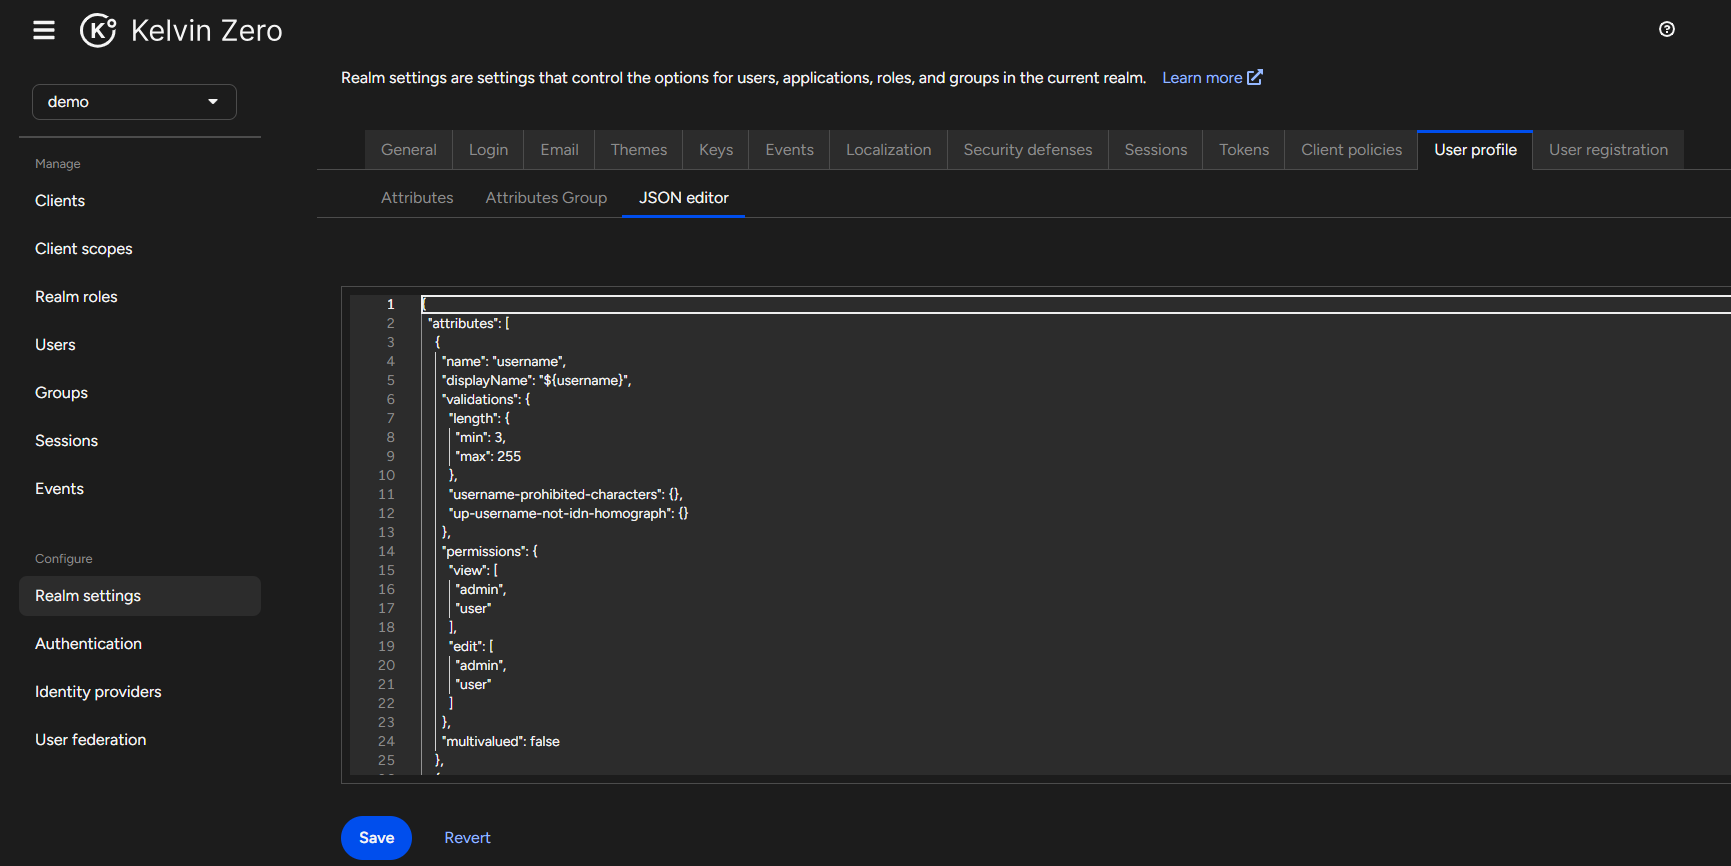Click the "length": { line
Screen dimensions: 1731x866
tap(480, 419)
